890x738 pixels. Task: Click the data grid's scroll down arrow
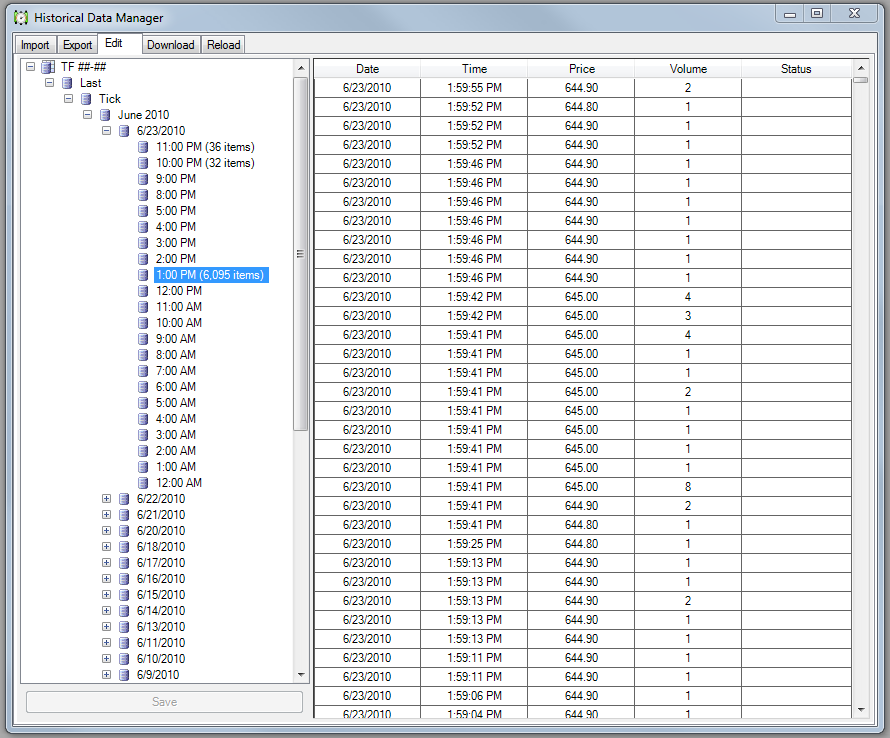pyautogui.click(x=861, y=710)
